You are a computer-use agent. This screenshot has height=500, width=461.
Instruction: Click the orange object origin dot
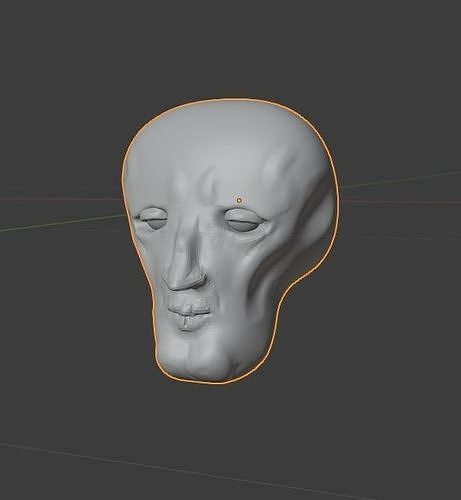coord(239,200)
